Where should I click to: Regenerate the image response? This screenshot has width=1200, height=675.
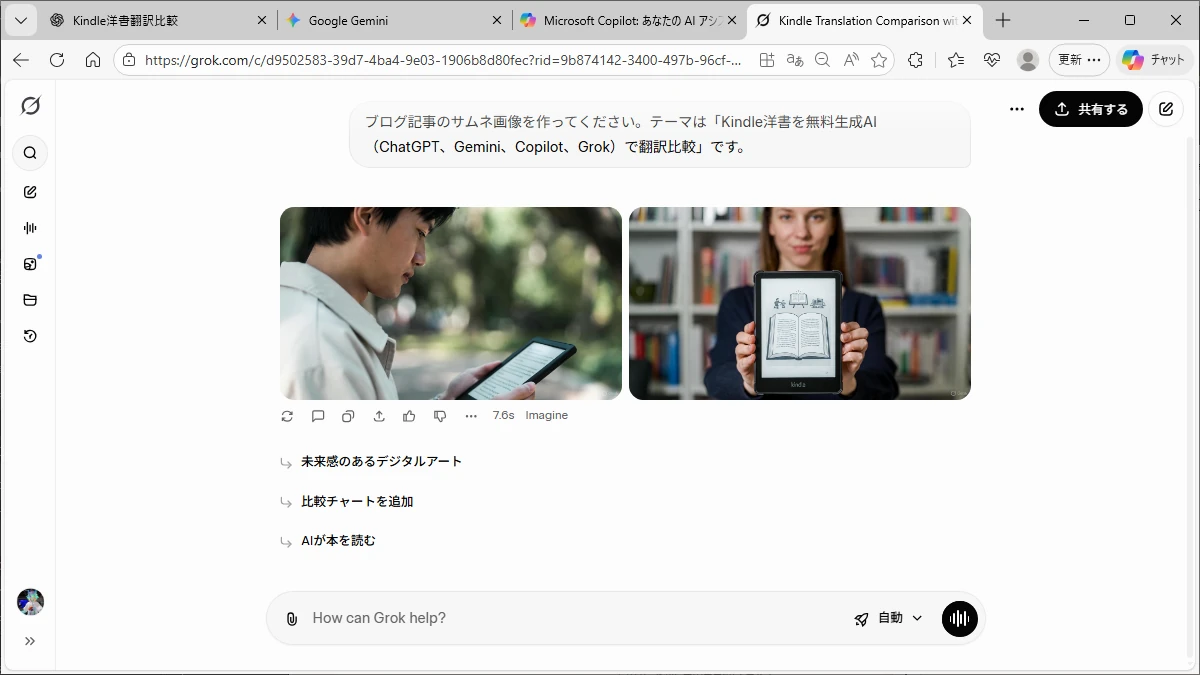click(287, 416)
